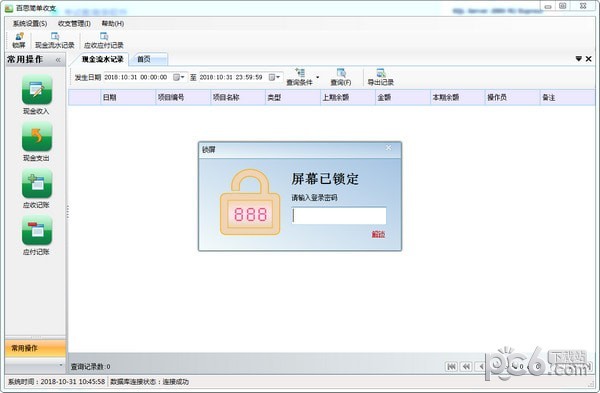
Task: Open the 收支管理(I) menu
Action: tap(74, 23)
